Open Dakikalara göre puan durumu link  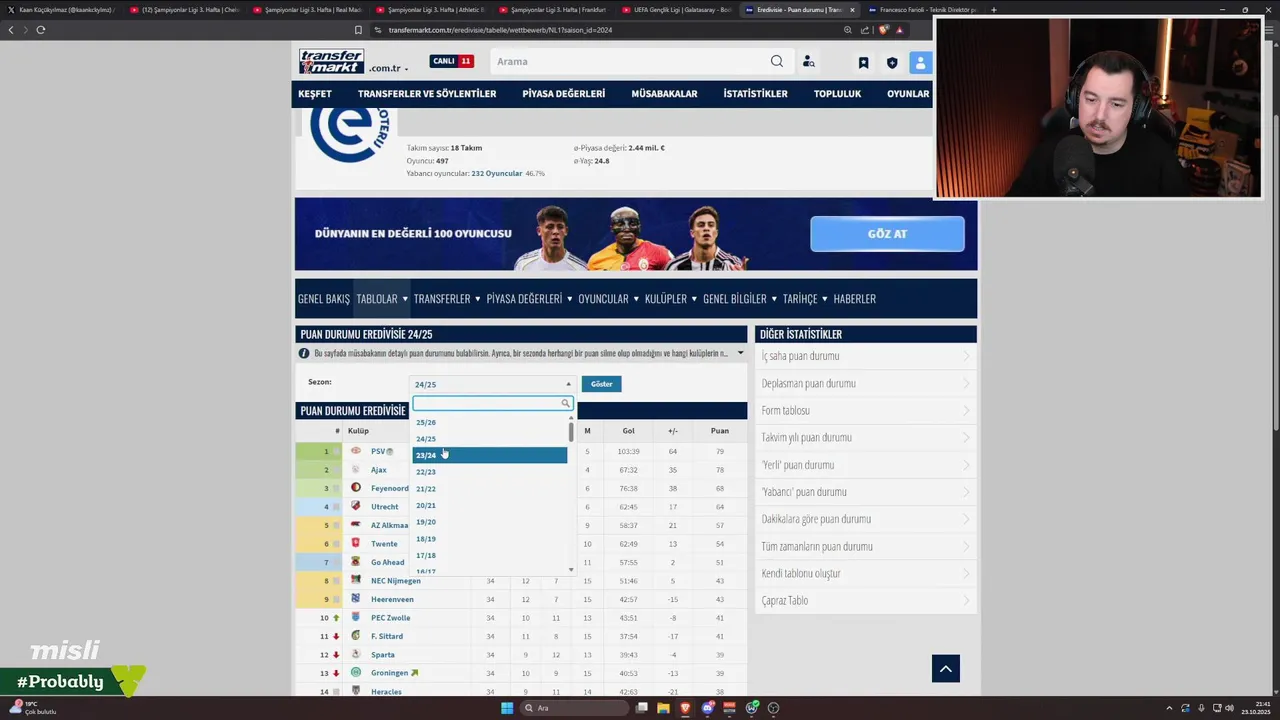click(816, 519)
